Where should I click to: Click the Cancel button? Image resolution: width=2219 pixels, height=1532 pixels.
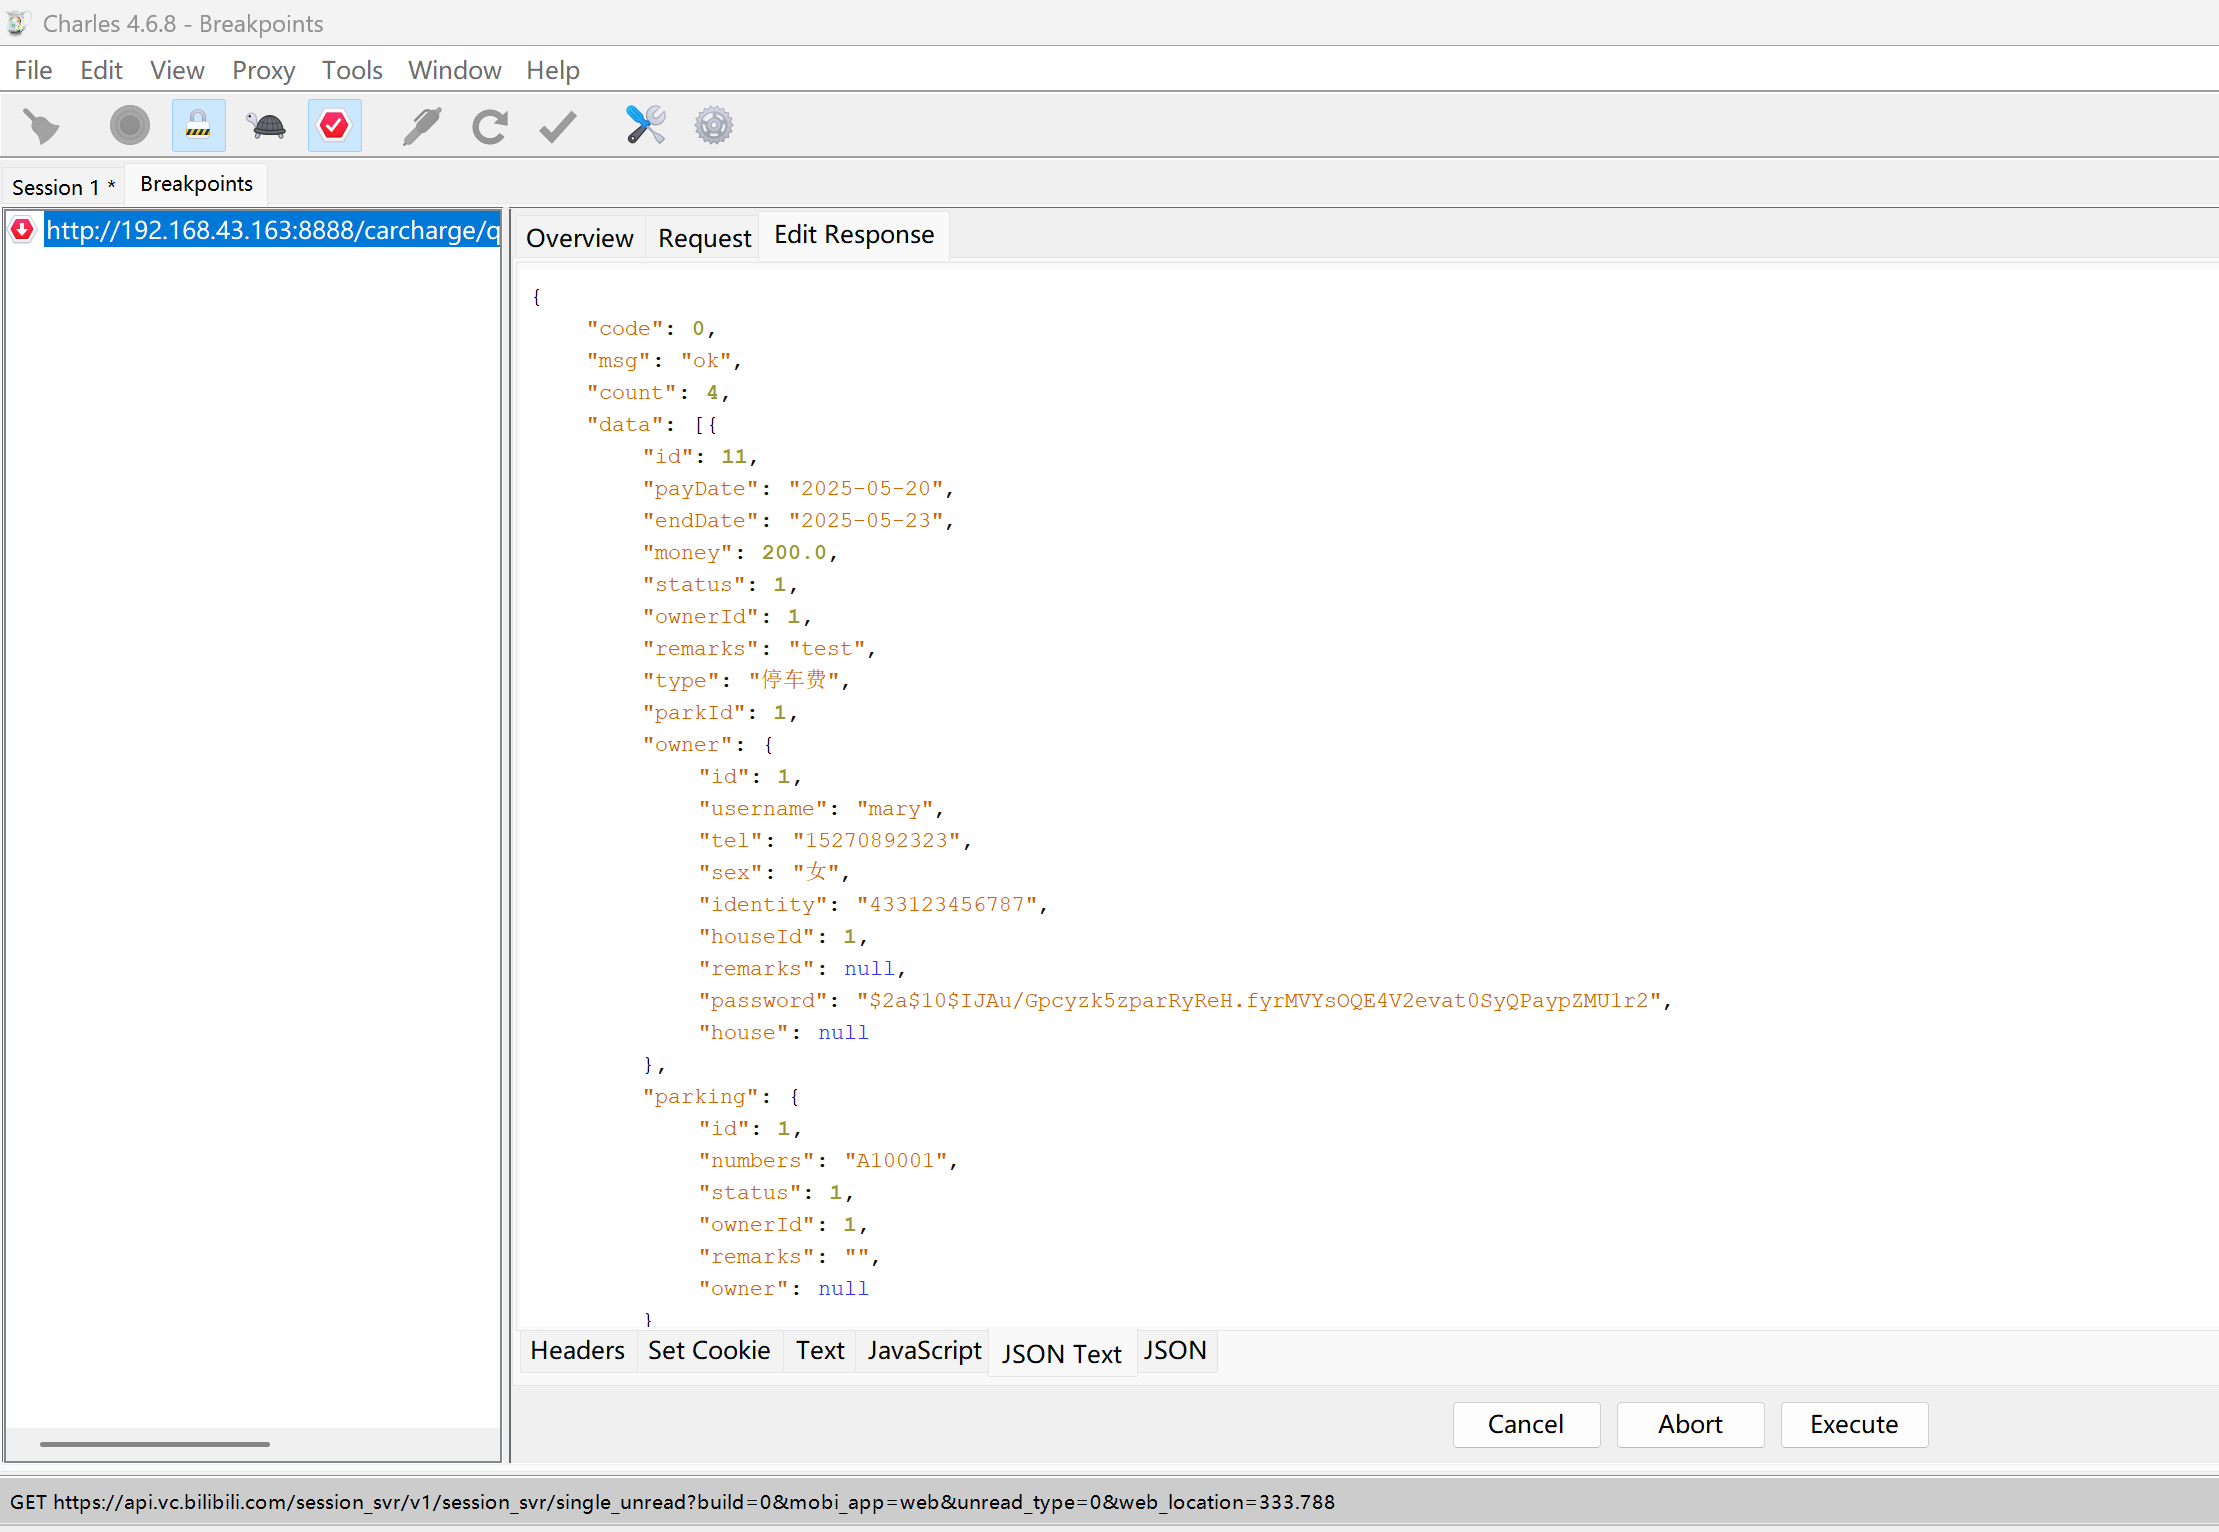pyautogui.click(x=1526, y=1424)
